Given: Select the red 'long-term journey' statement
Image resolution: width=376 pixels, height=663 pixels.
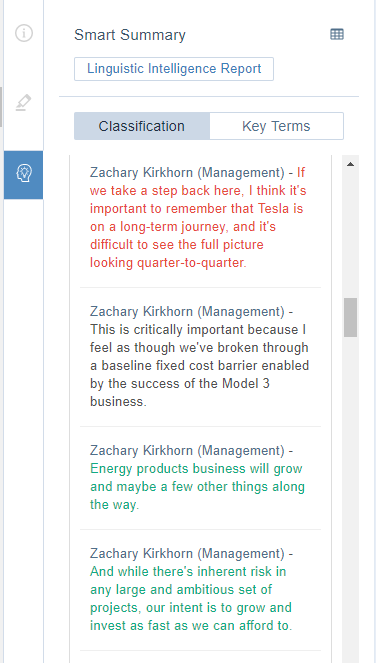Looking at the screenshot, I should pyautogui.click(x=198, y=218).
